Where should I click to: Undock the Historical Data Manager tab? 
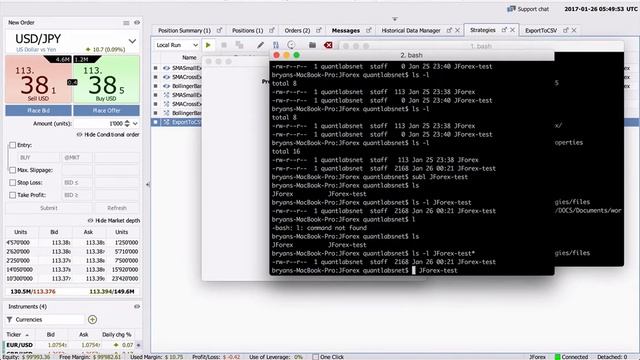pyautogui.click(x=449, y=30)
